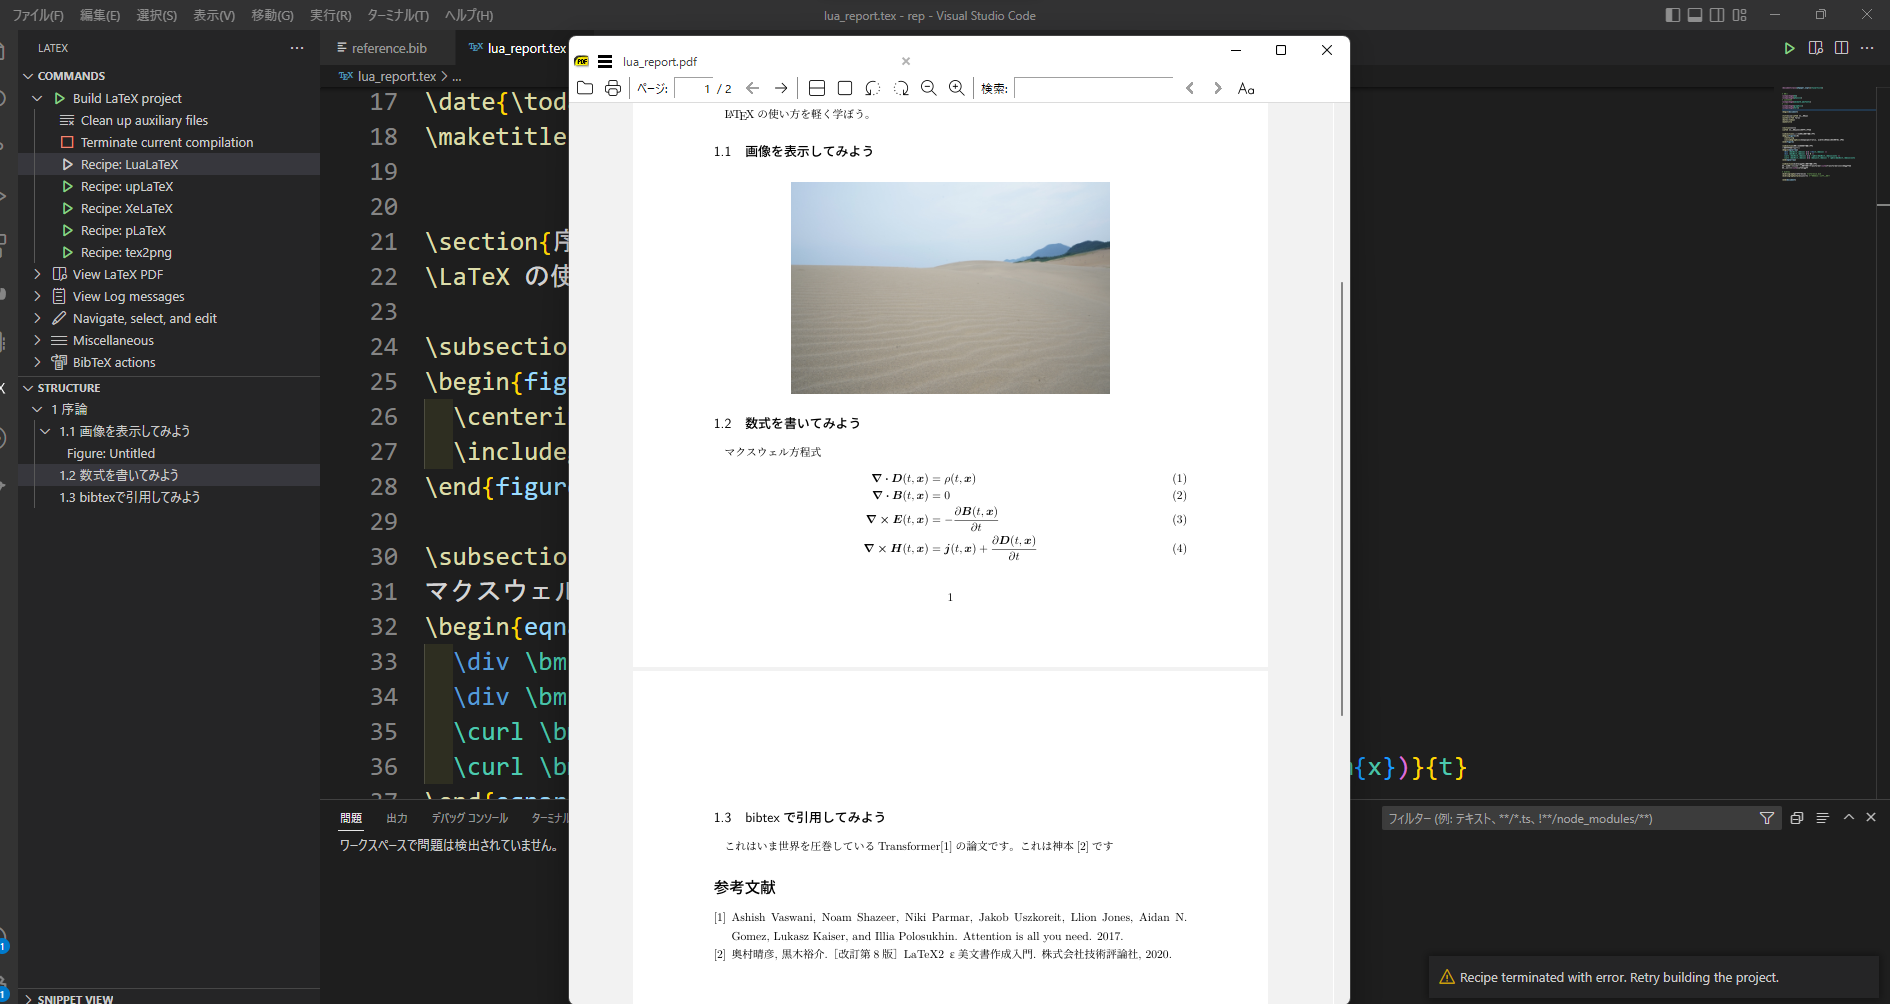This screenshot has height=1004, width=1890.
Task: Focus the problems filter input
Action: [1568, 818]
